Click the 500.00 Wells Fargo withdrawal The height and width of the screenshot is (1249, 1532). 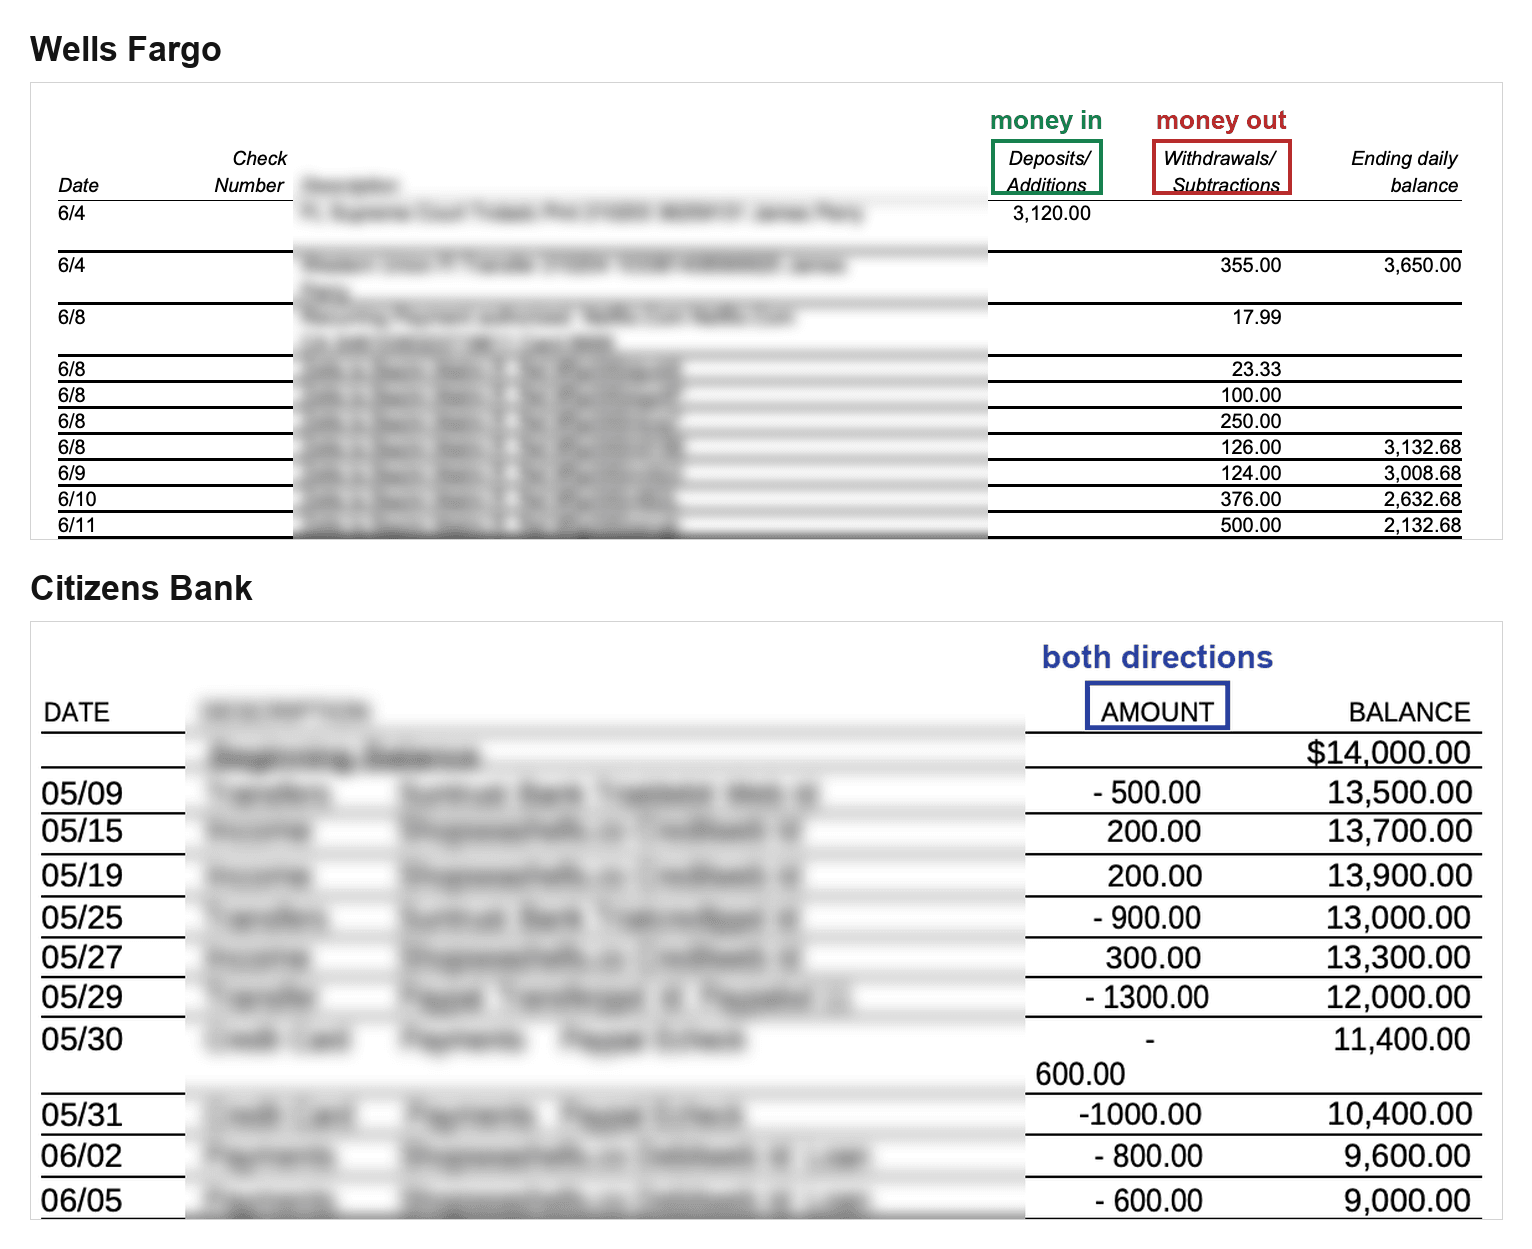tap(1250, 525)
